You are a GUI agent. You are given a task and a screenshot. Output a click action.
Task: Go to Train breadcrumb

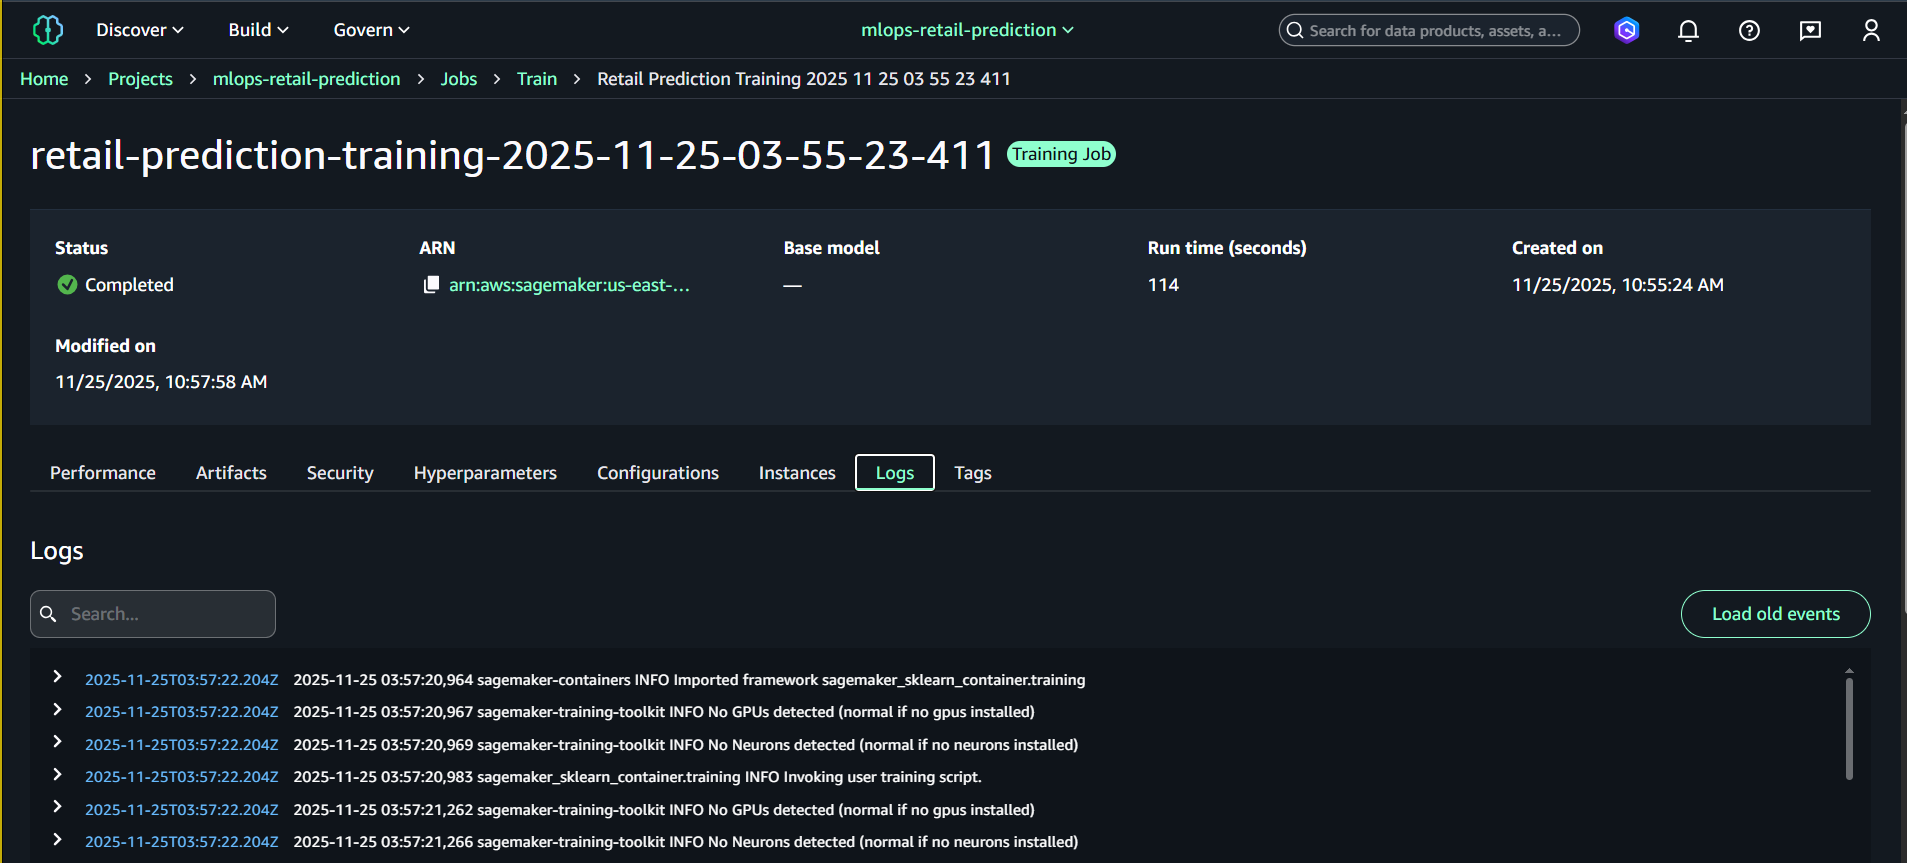[537, 79]
